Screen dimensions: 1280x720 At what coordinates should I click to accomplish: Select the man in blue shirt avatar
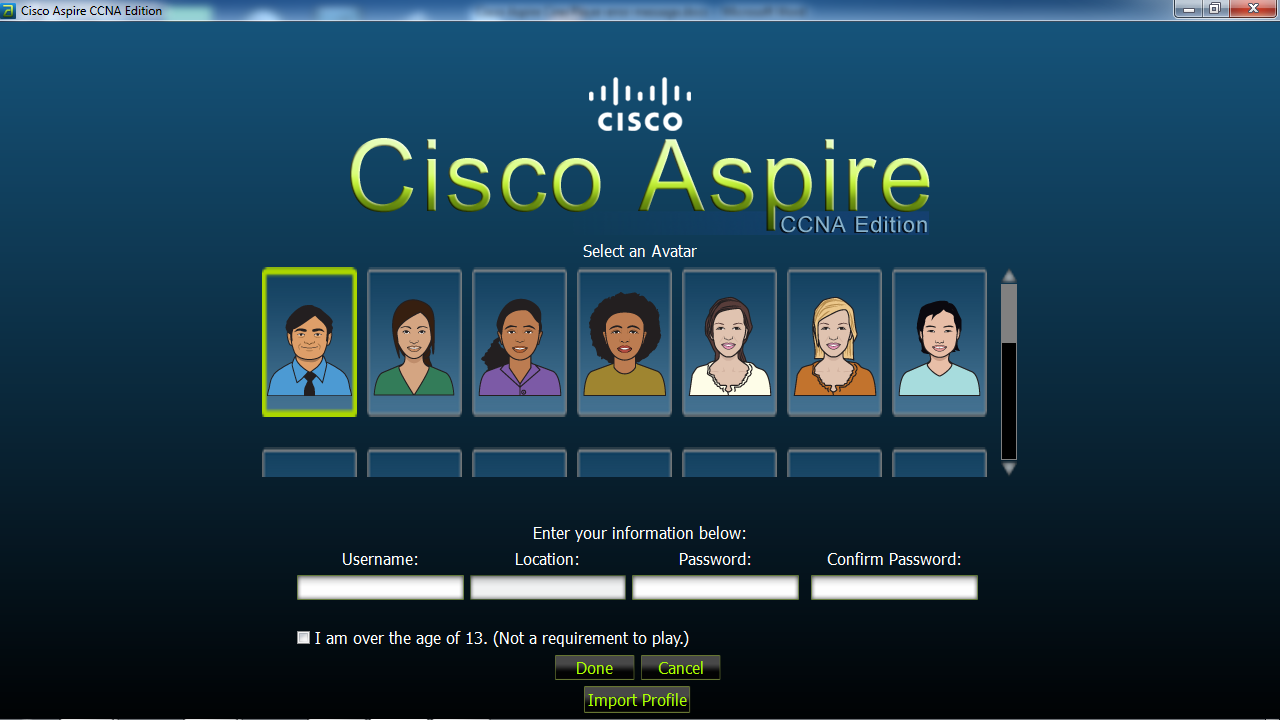[x=309, y=342]
